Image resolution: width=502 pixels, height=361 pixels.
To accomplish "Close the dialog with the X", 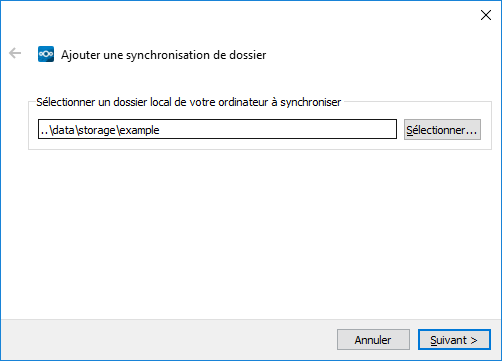I will pyautogui.click(x=486, y=15).
